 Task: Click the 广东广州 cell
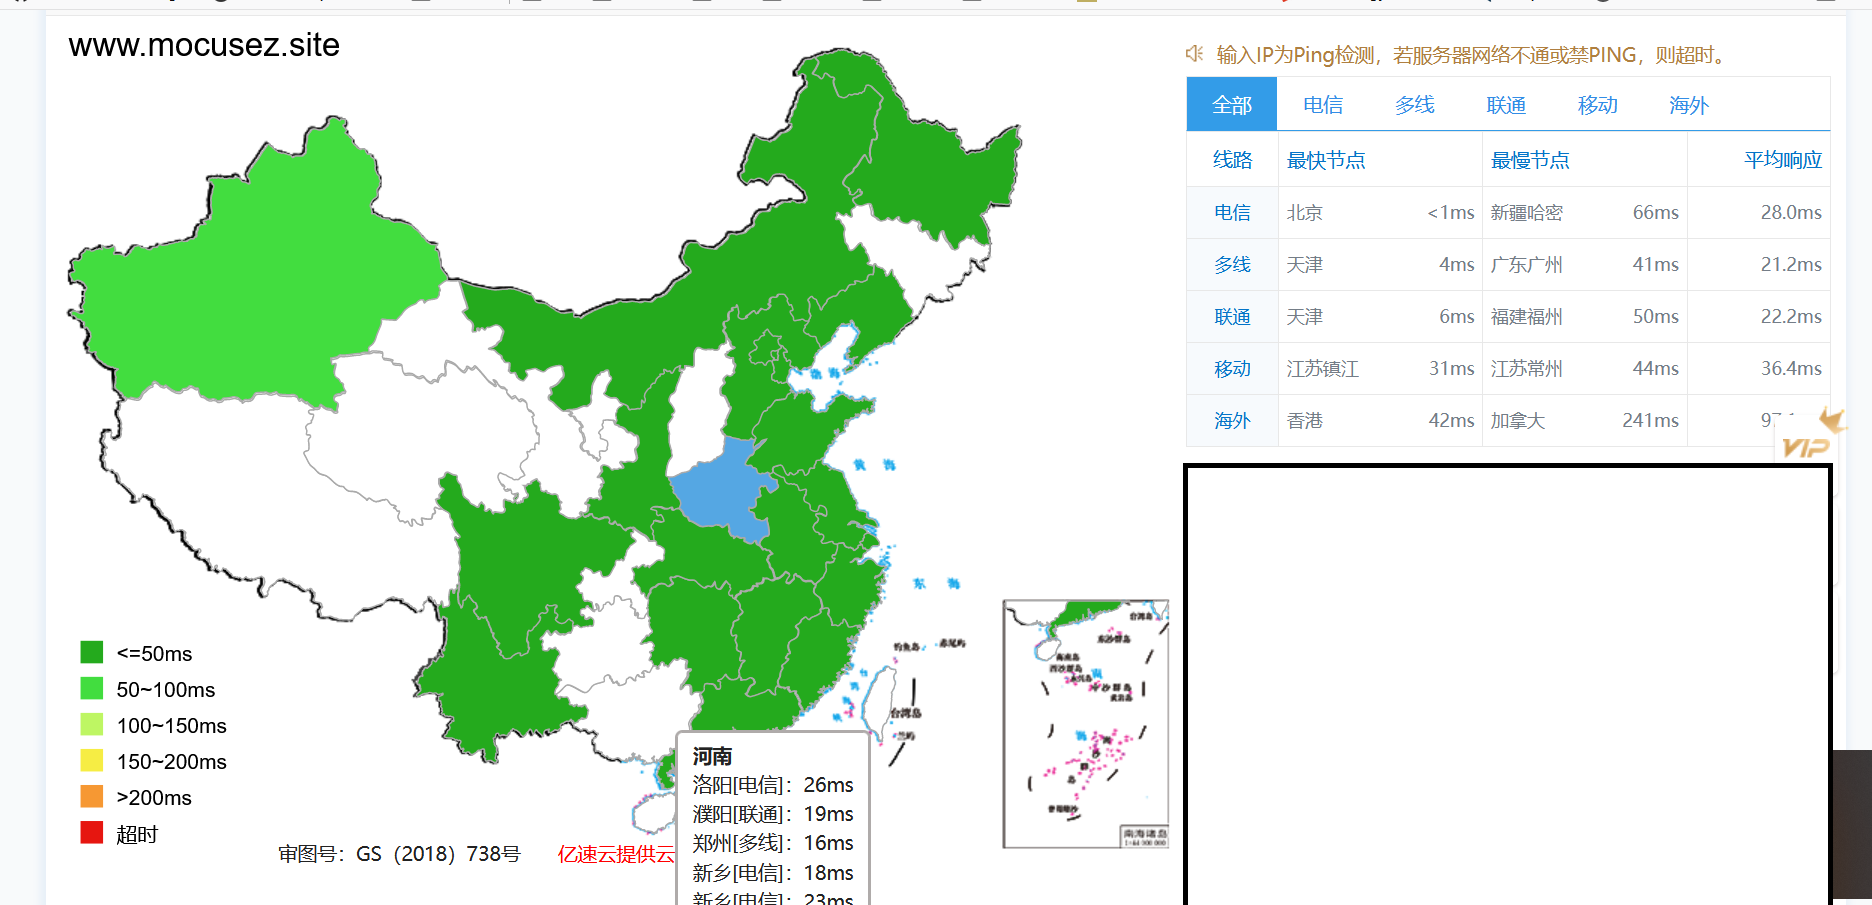[1527, 264]
